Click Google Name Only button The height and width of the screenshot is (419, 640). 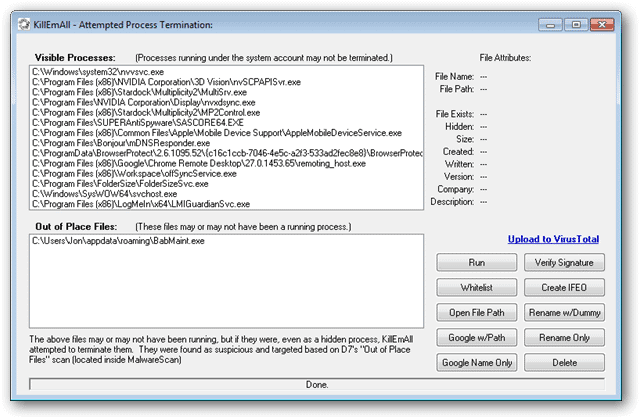click(x=476, y=363)
